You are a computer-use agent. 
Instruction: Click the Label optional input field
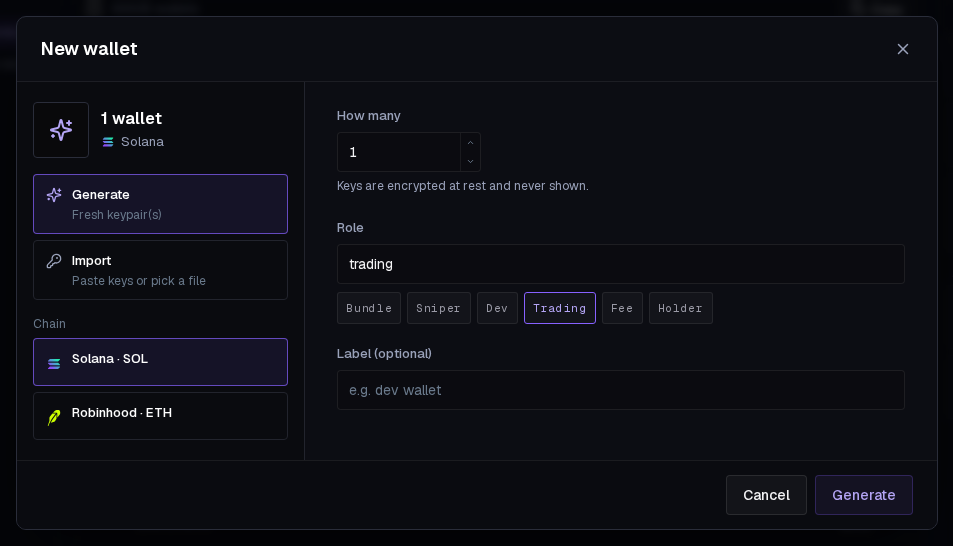(621, 390)
